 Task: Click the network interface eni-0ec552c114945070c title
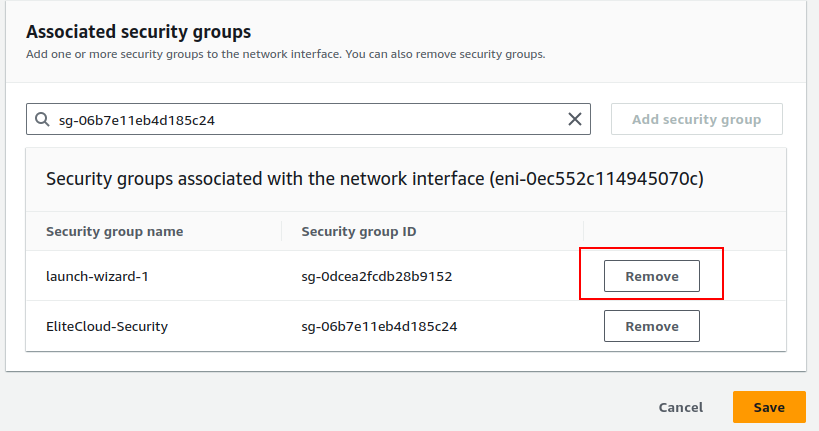375,179
